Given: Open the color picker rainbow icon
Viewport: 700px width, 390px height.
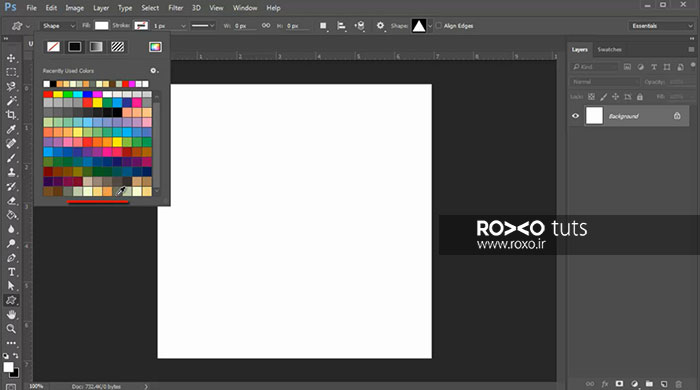Looking at the screenshot, I should pyautogui.click(x=155, y=47).
